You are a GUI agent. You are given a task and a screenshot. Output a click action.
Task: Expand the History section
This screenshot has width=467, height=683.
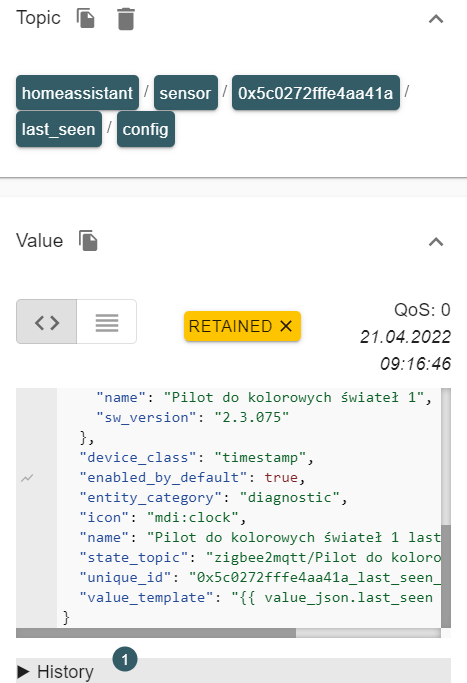(x=55, y=671)
